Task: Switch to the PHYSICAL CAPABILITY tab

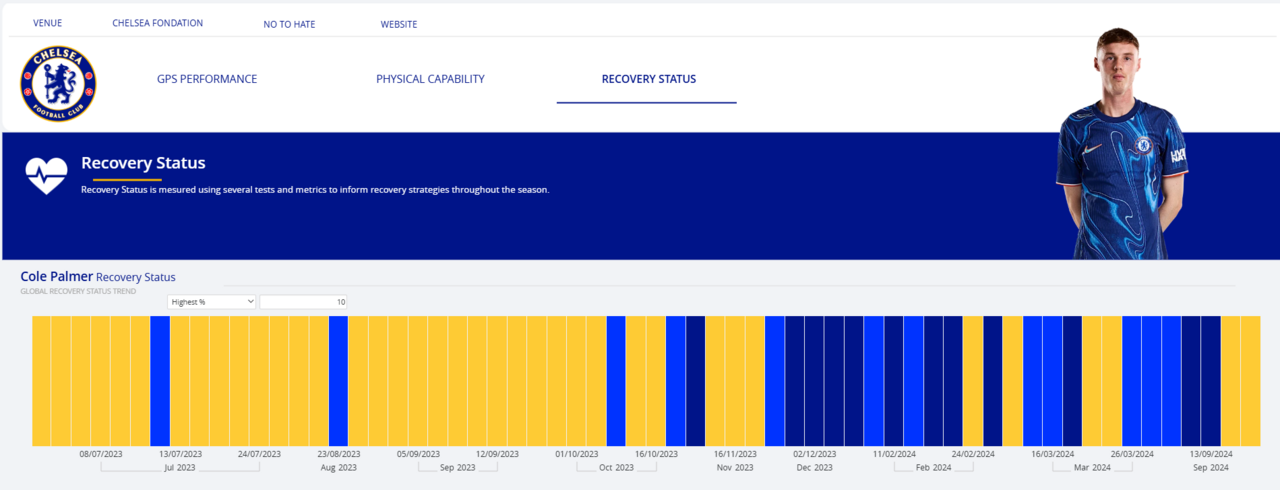Action: coord(430,79)
